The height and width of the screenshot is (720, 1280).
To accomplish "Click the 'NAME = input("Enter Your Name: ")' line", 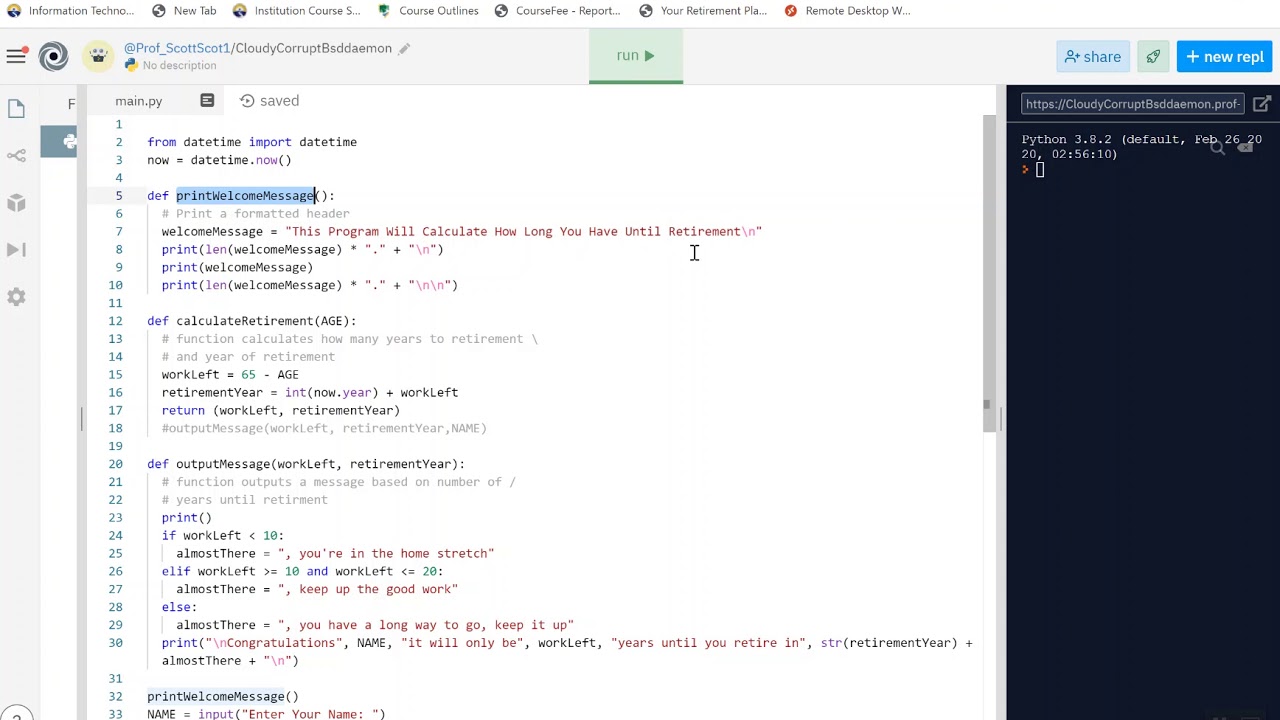I will (x=266, y=714).
